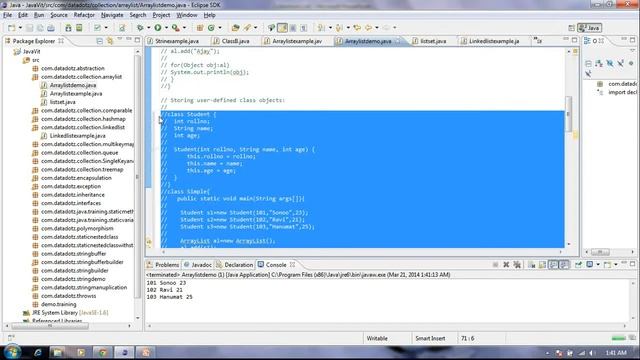The height and width of the screenshot is (360, 640).
Task: Toggle Show Console on Standard Out
Action: (553, 264)
